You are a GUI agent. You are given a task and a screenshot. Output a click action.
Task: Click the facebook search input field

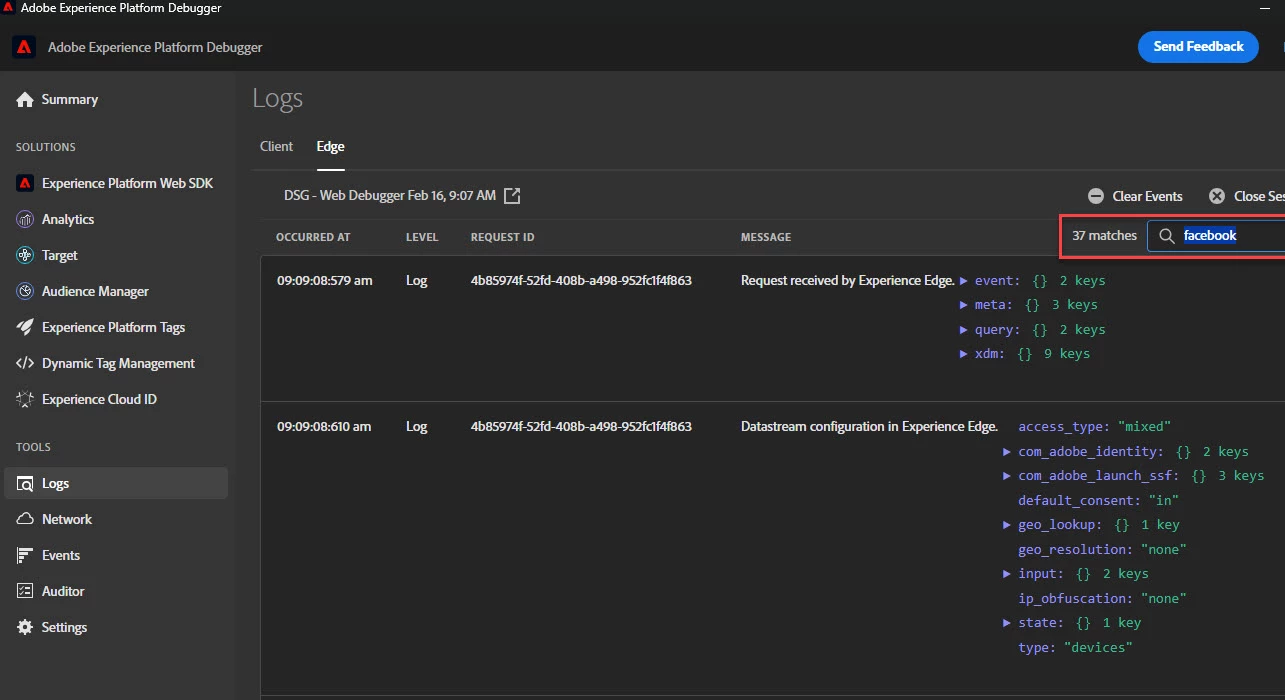click(x=1216, y=236)
